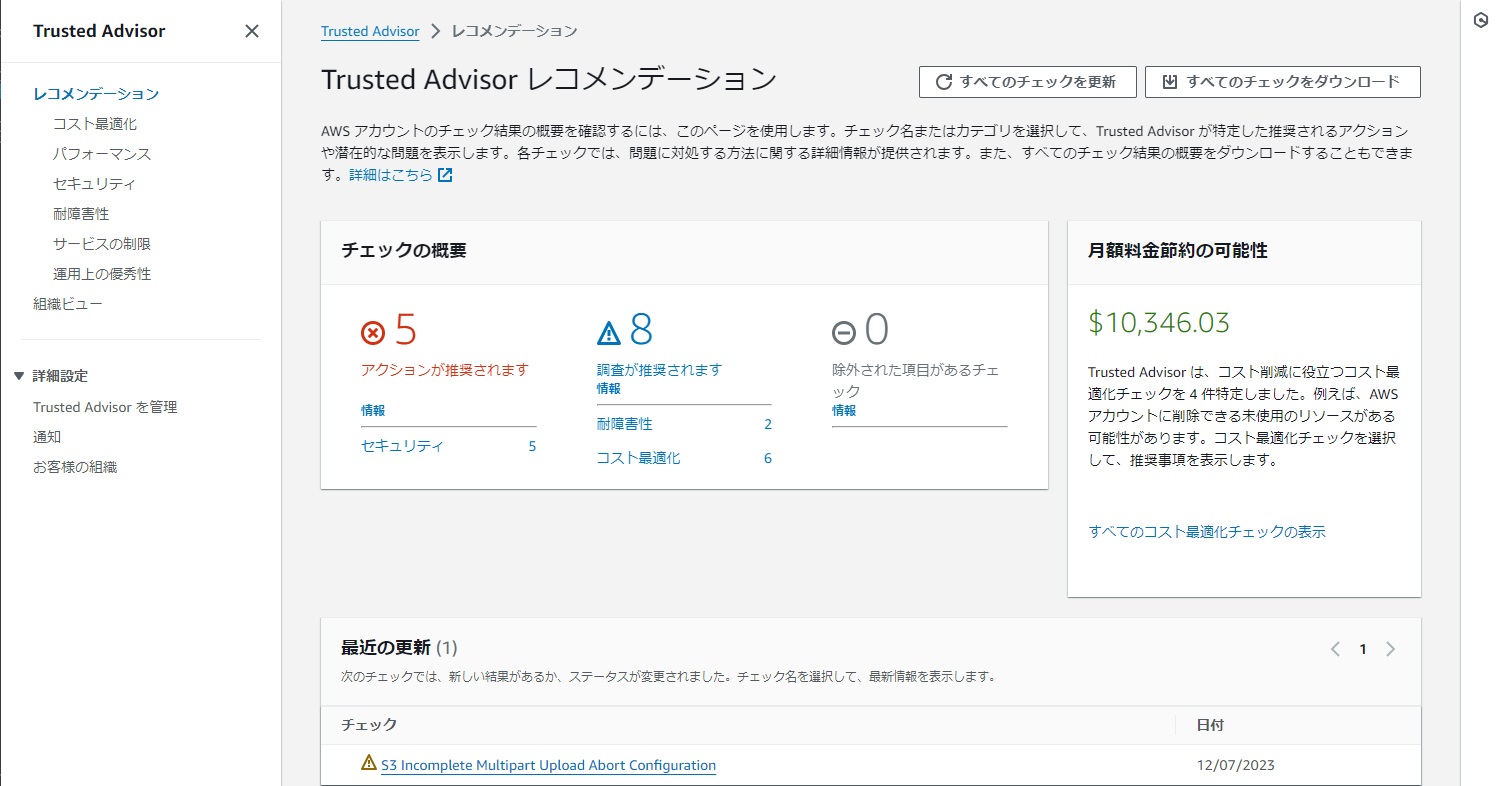1501x786 pixels.
Task: Go to next page with the right chevron
Action: pos(1391,648)
